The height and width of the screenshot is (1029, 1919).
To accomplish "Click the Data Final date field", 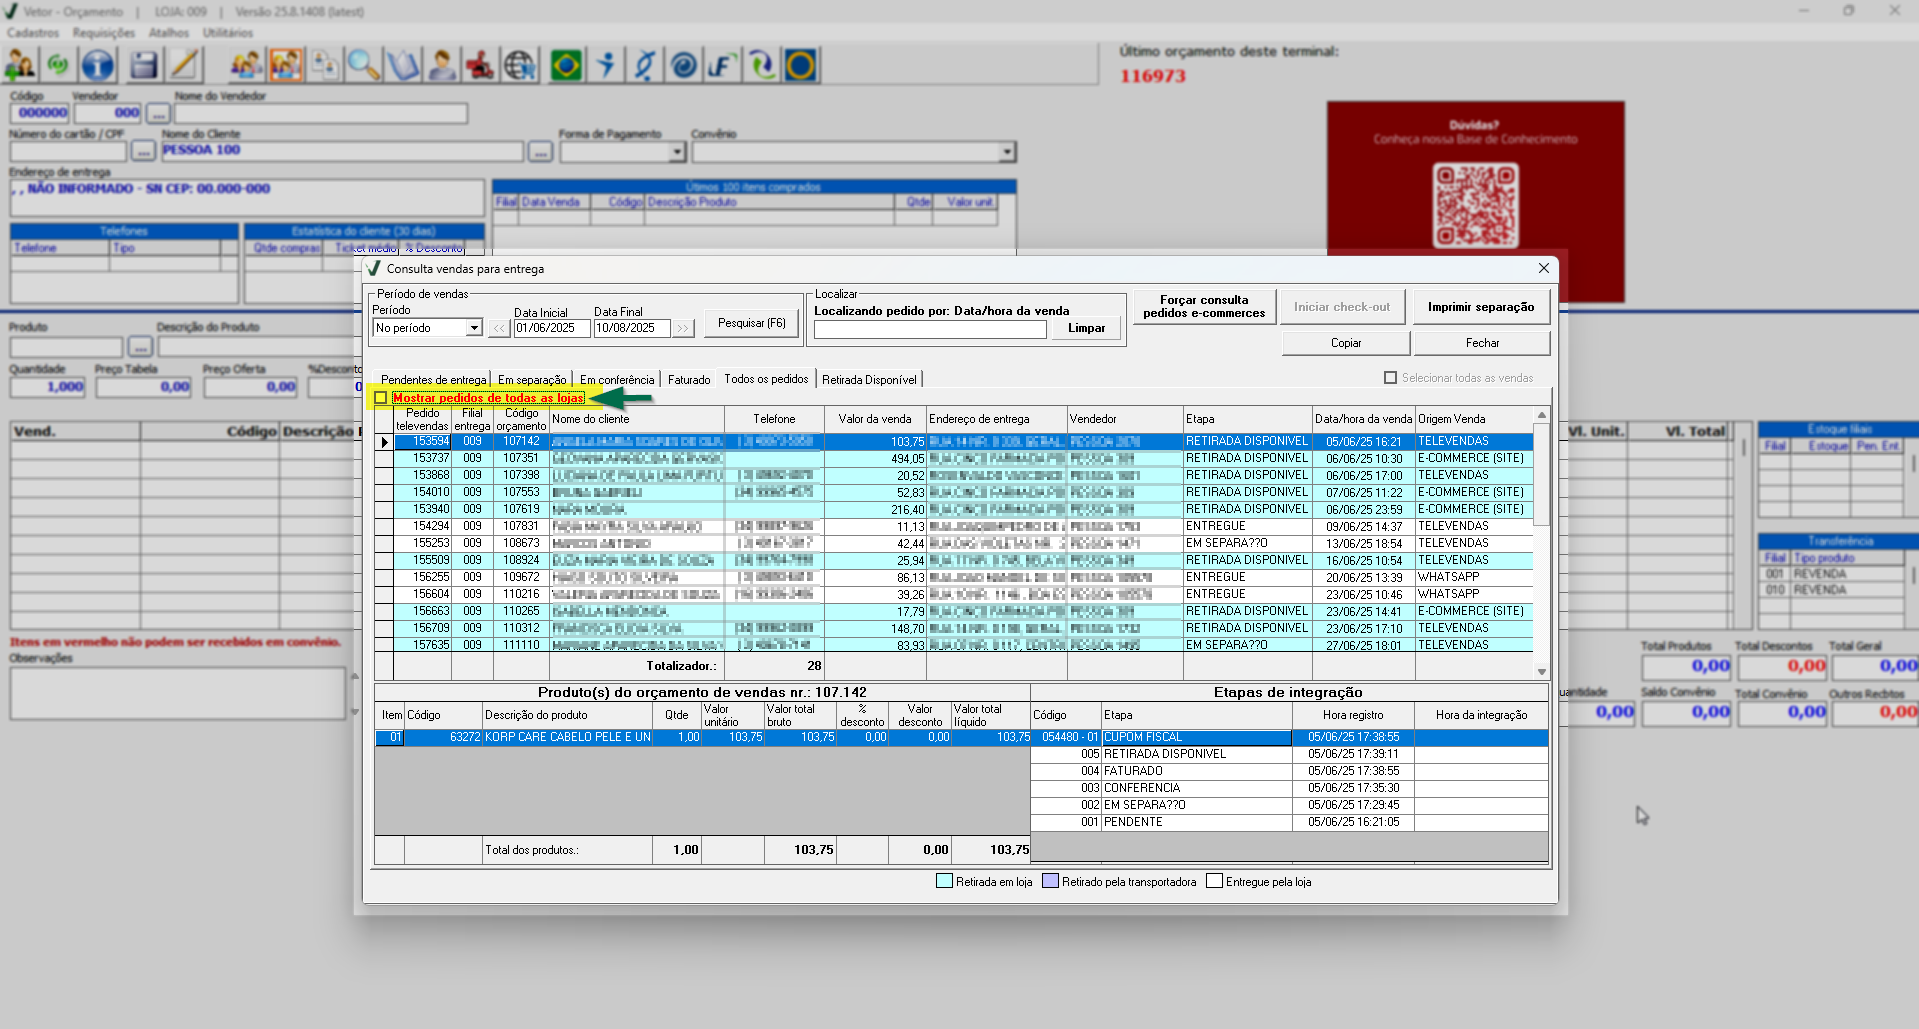I will click(632, 328).
